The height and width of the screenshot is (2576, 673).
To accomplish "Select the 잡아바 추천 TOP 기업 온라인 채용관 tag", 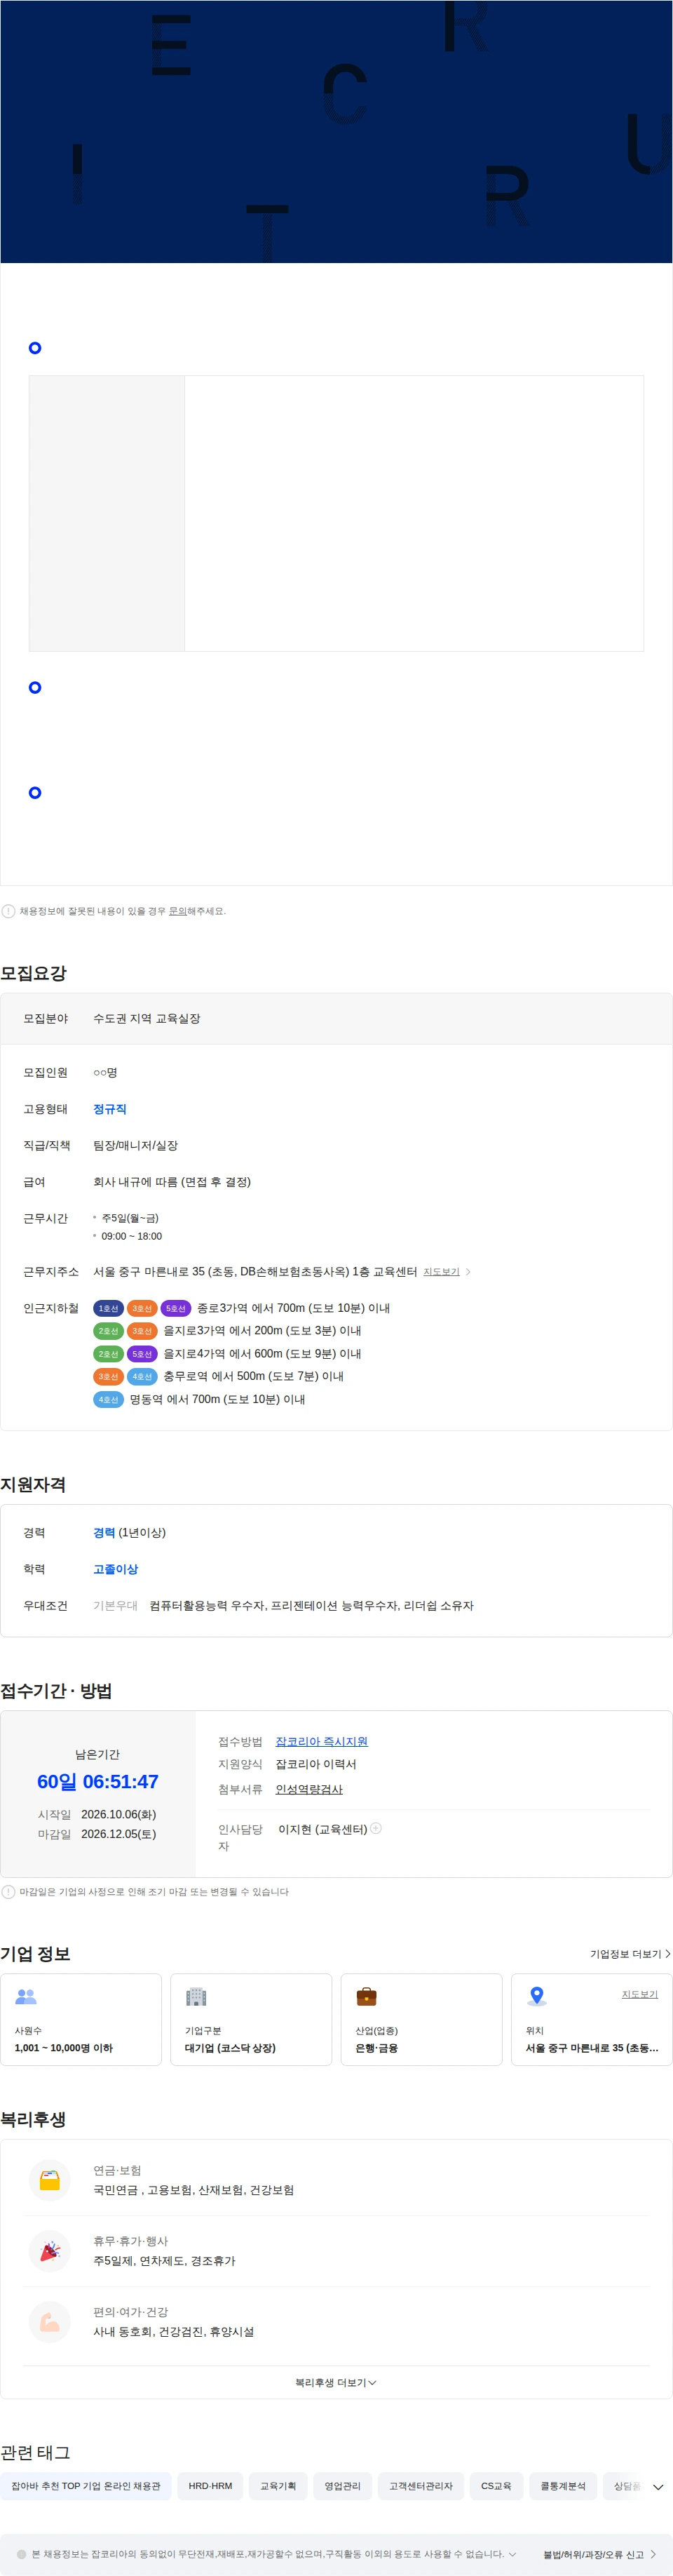I will [86, 2486].
